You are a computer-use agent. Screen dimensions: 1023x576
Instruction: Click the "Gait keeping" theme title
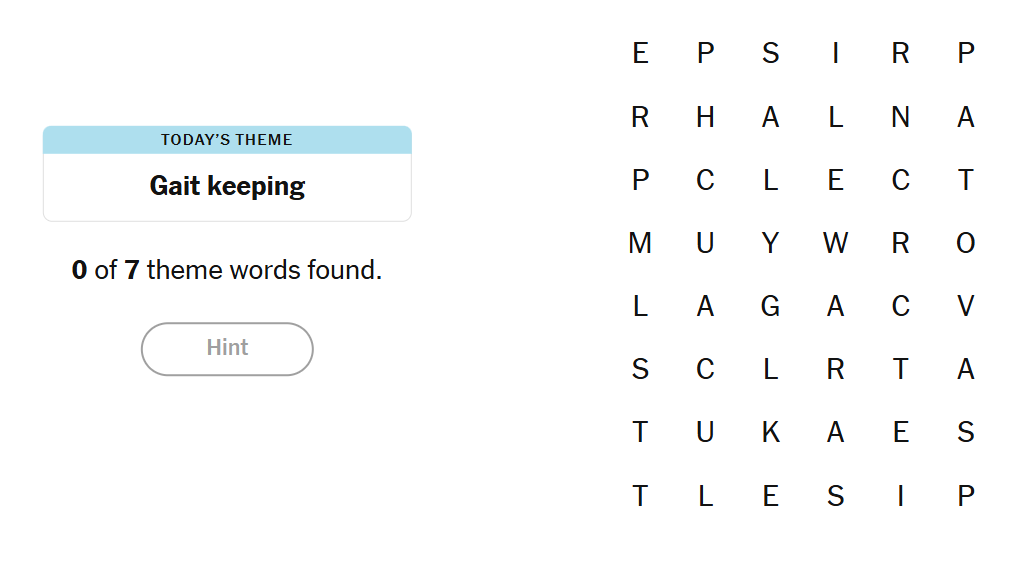[227, 186]
